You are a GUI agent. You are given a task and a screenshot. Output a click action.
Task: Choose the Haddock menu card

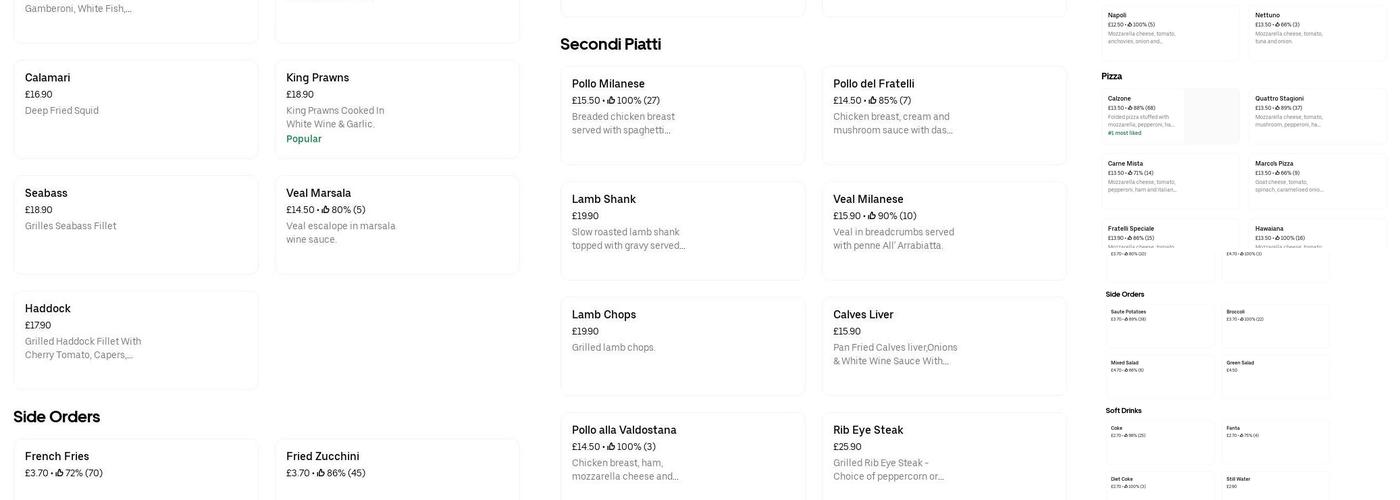click(135, 340)
